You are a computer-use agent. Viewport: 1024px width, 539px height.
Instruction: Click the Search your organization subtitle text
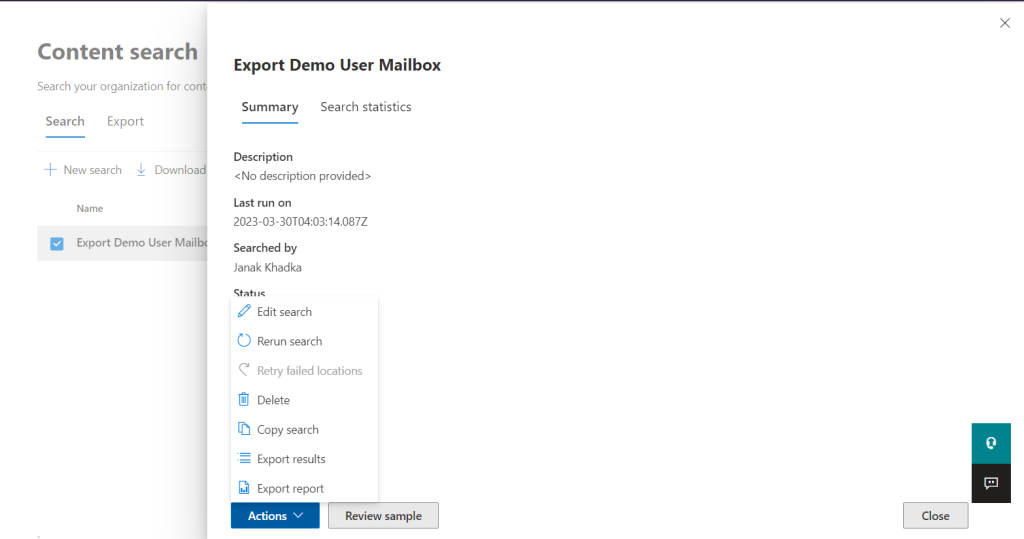click(122, 86)
